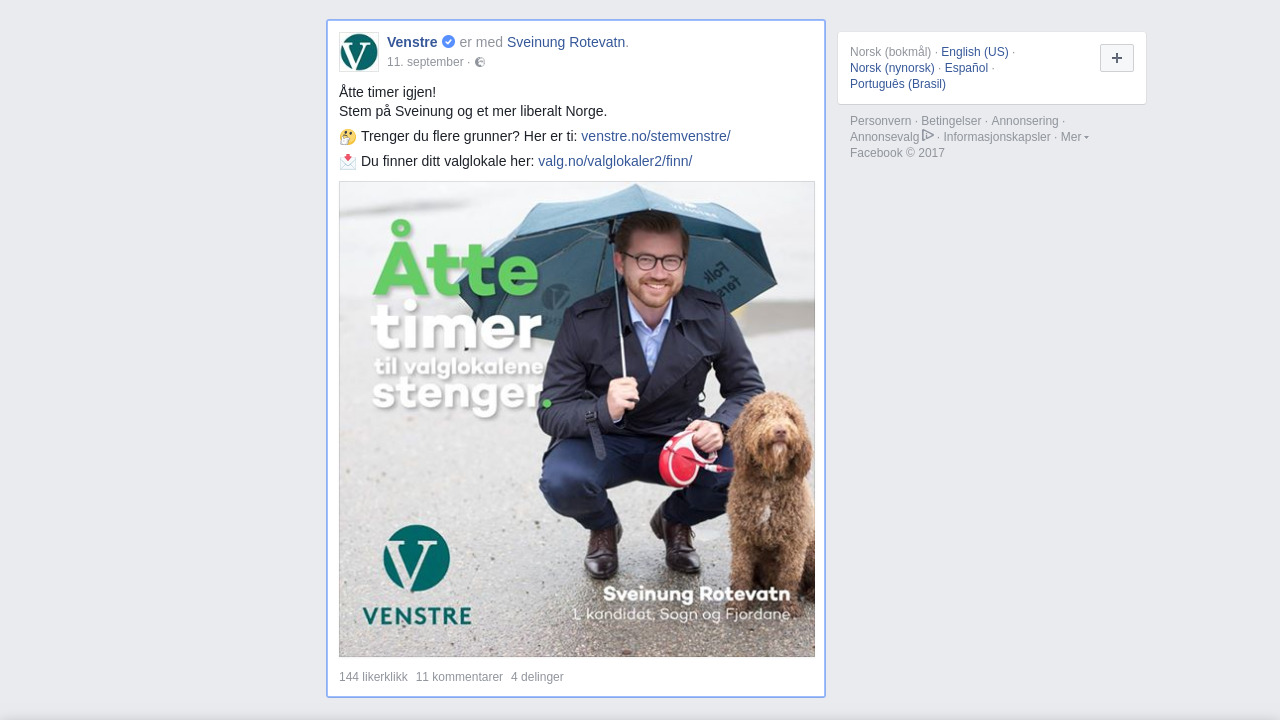Click the AdChoices triangle icon
This screenshot has height=720, width=1280.
[x=928, y=135]
